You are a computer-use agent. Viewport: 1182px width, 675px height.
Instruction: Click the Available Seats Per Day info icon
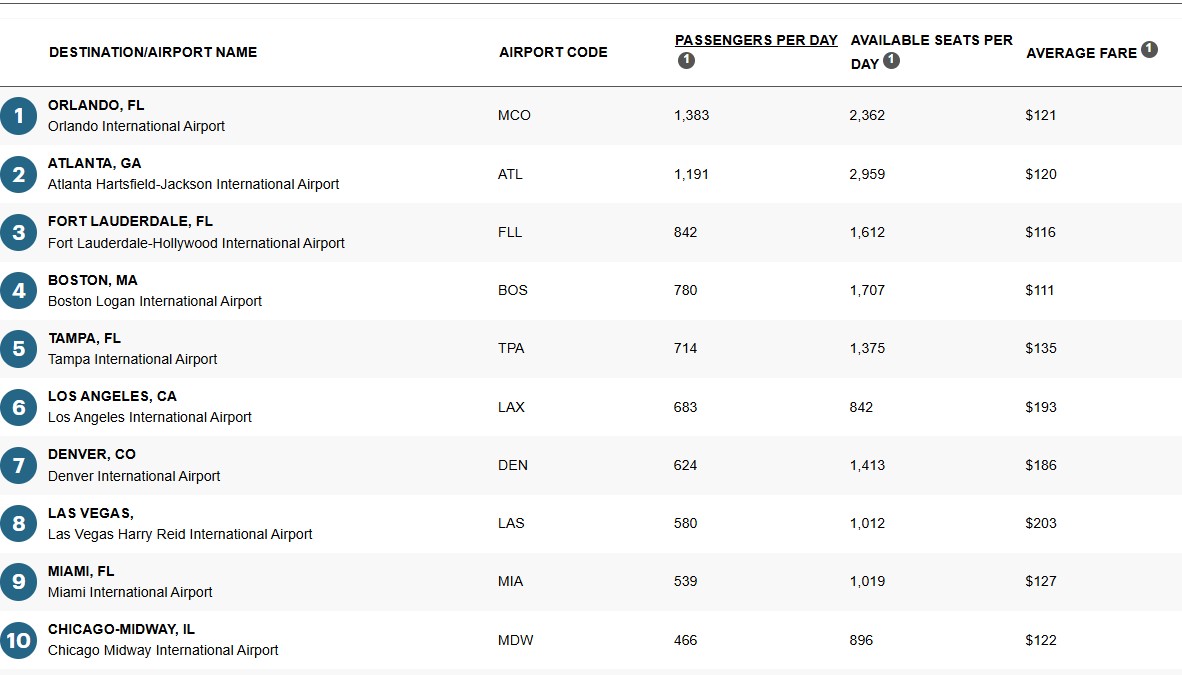click(x=891, y=61)
